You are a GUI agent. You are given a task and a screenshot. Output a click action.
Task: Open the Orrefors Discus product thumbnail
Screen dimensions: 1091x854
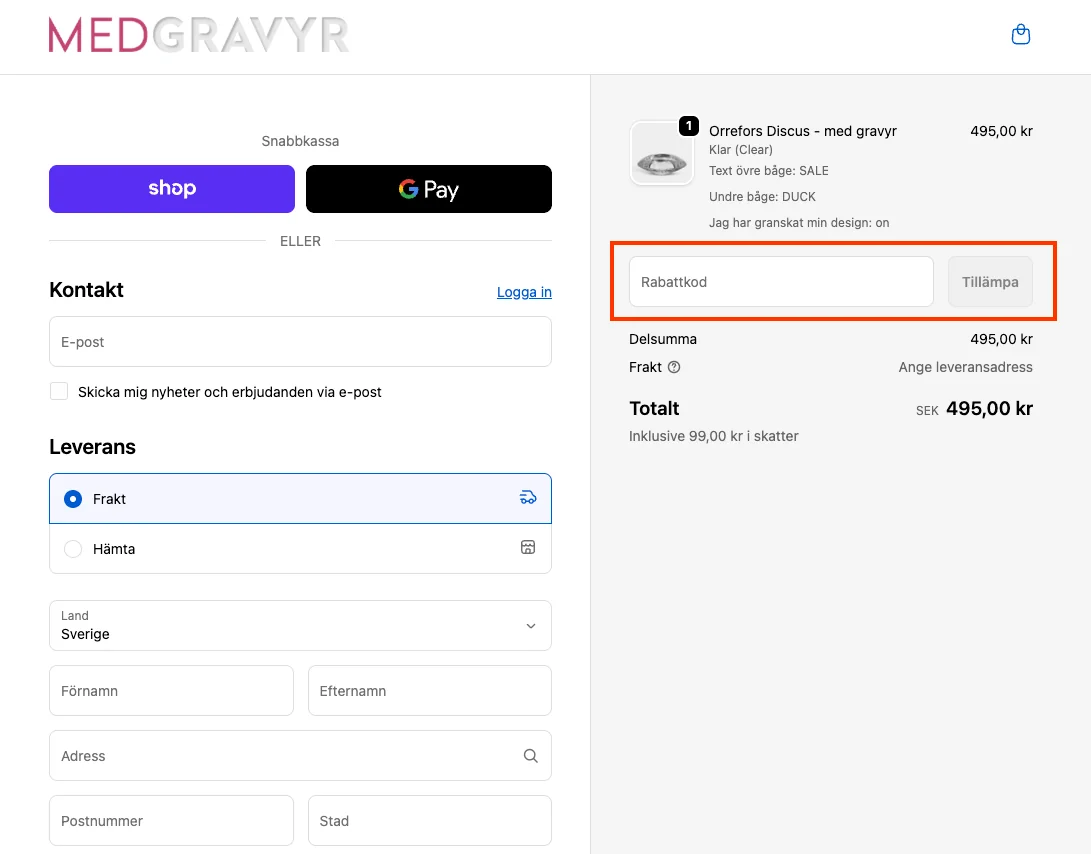pos(661,154)
